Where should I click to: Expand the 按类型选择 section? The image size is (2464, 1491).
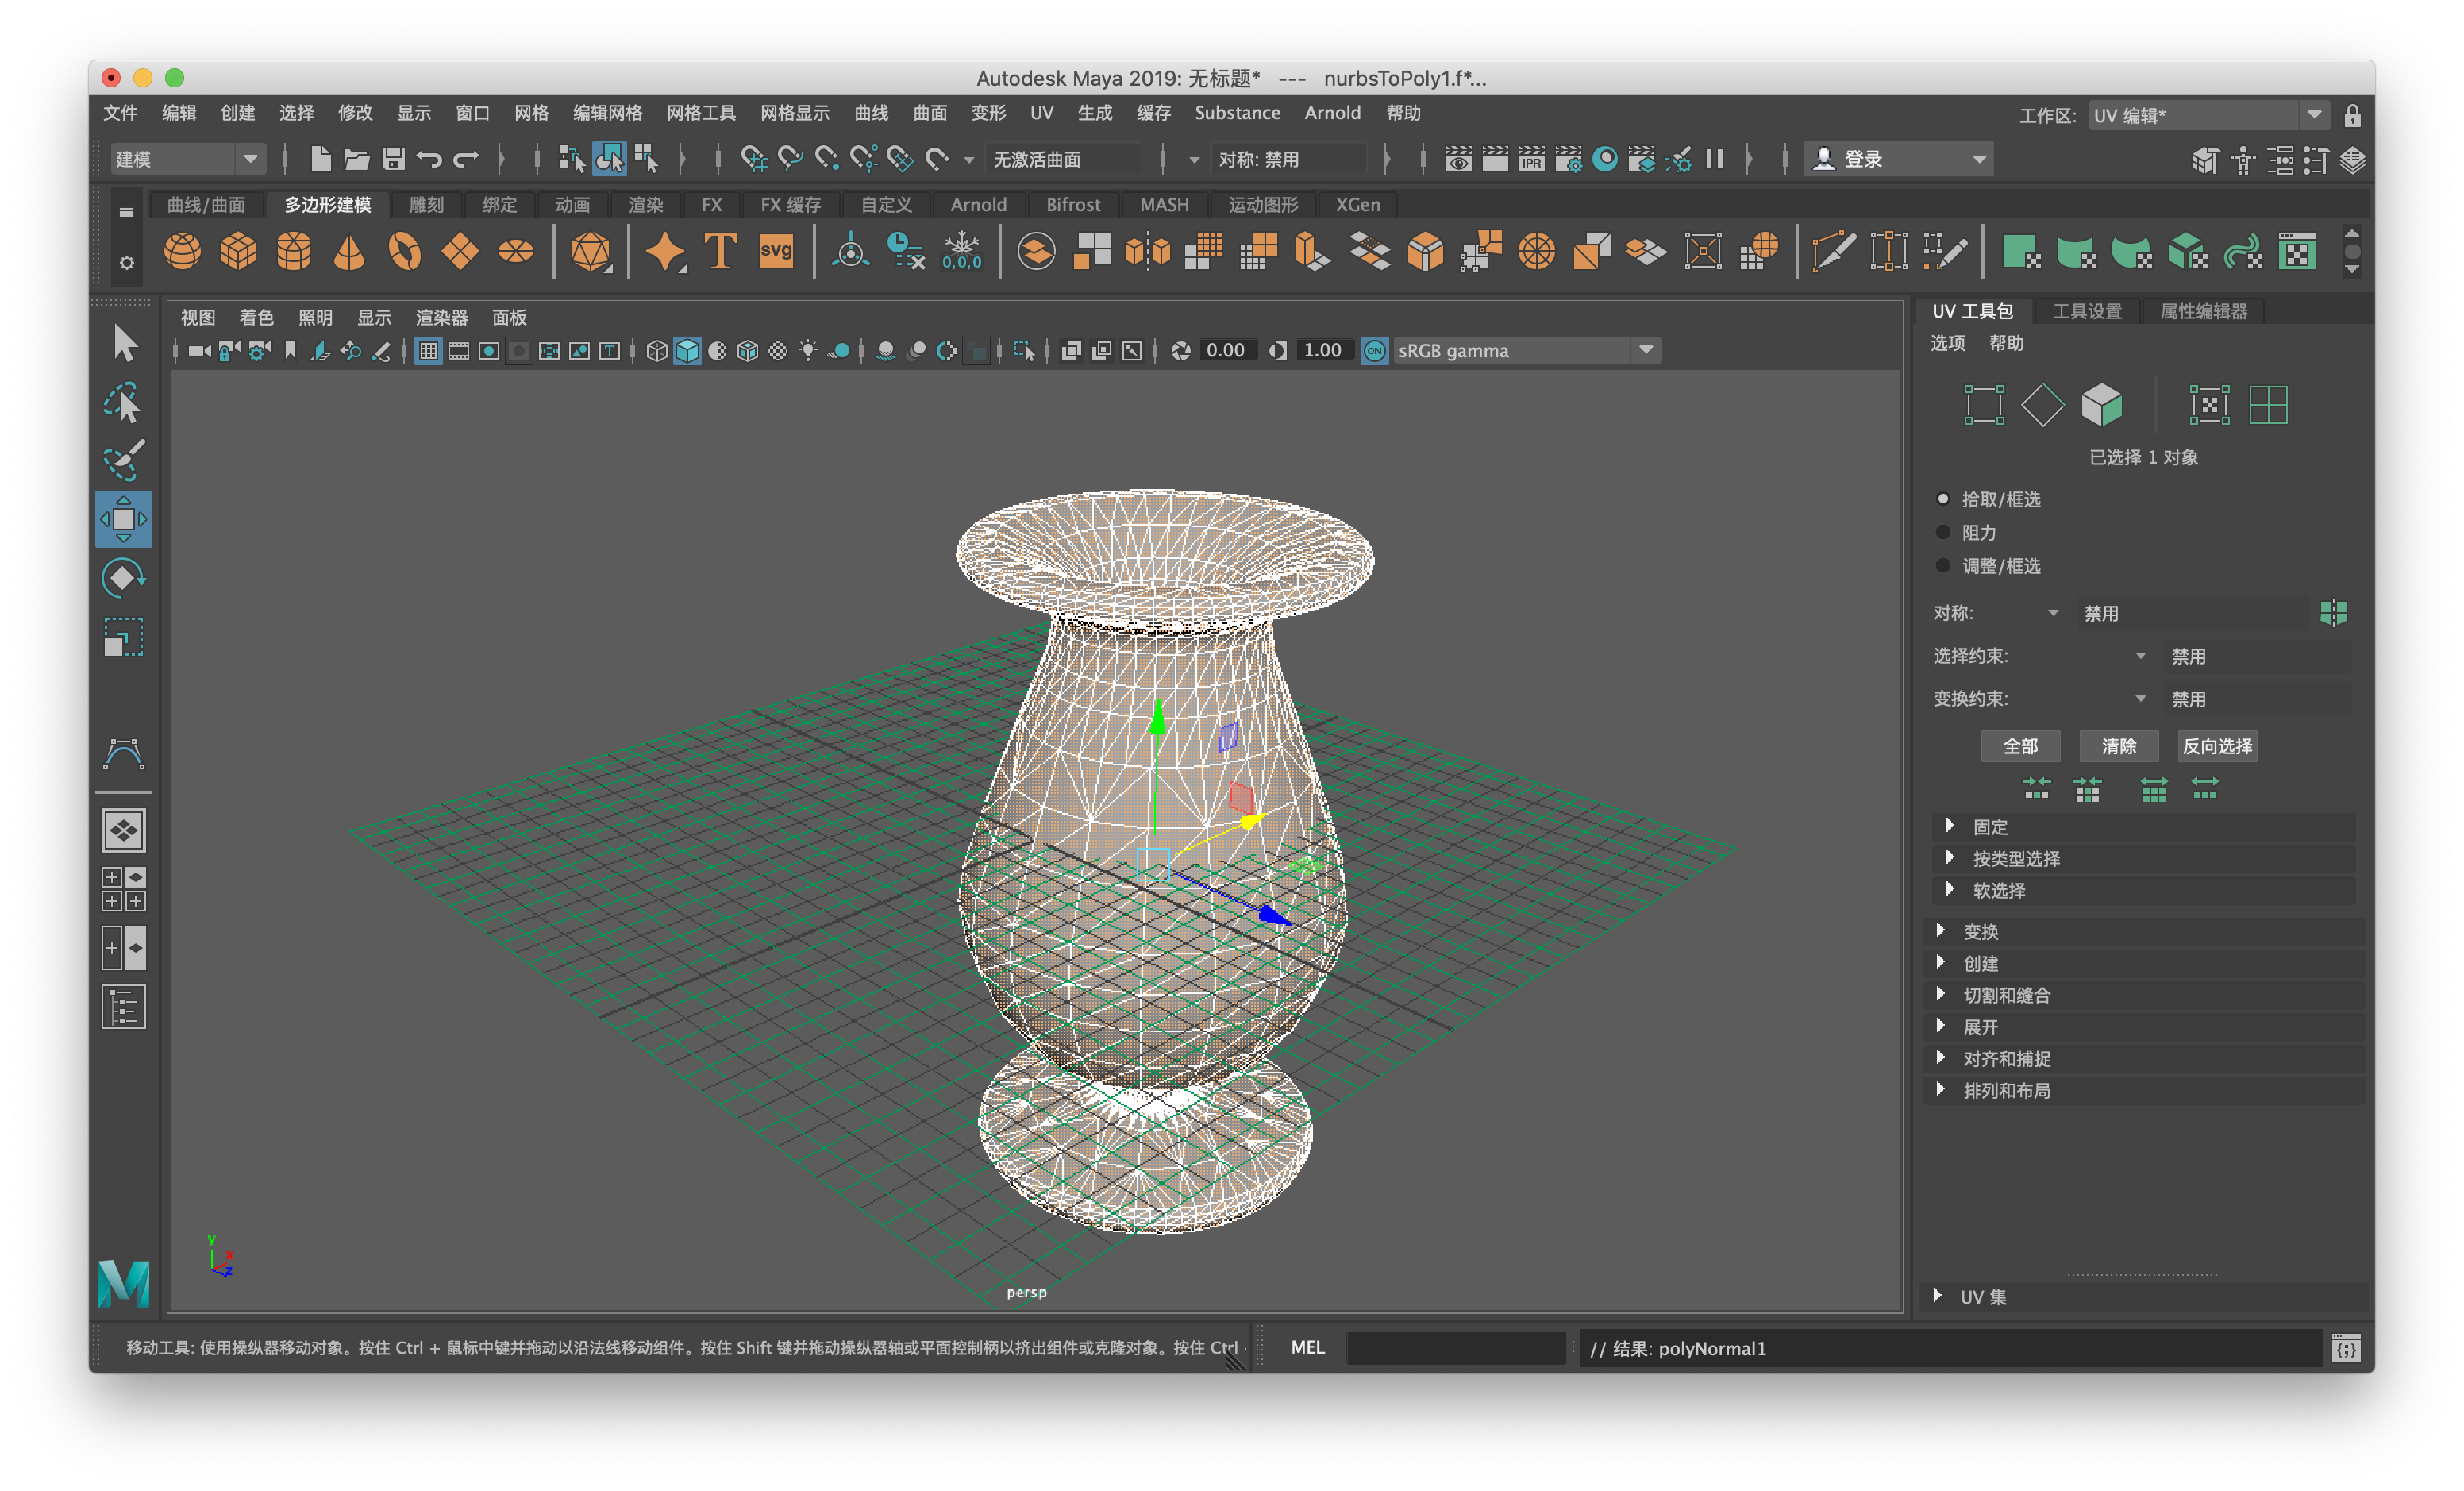(2143, 858)
